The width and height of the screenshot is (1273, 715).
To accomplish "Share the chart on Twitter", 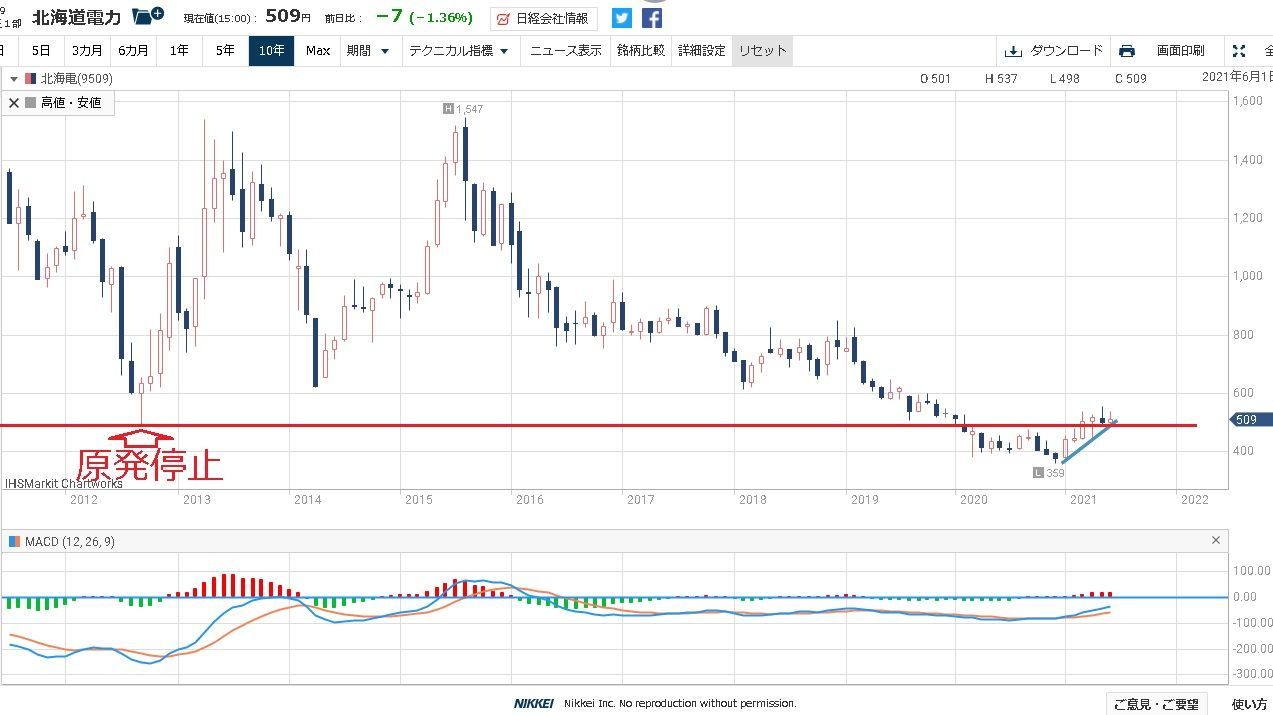I will pyautogui.click(x=622, y=18).
